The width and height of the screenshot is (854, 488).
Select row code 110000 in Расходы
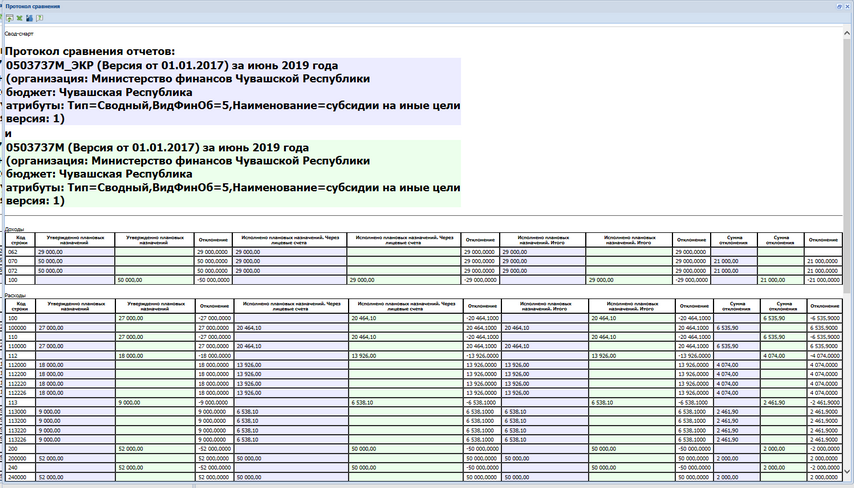(x=21, y=346)
